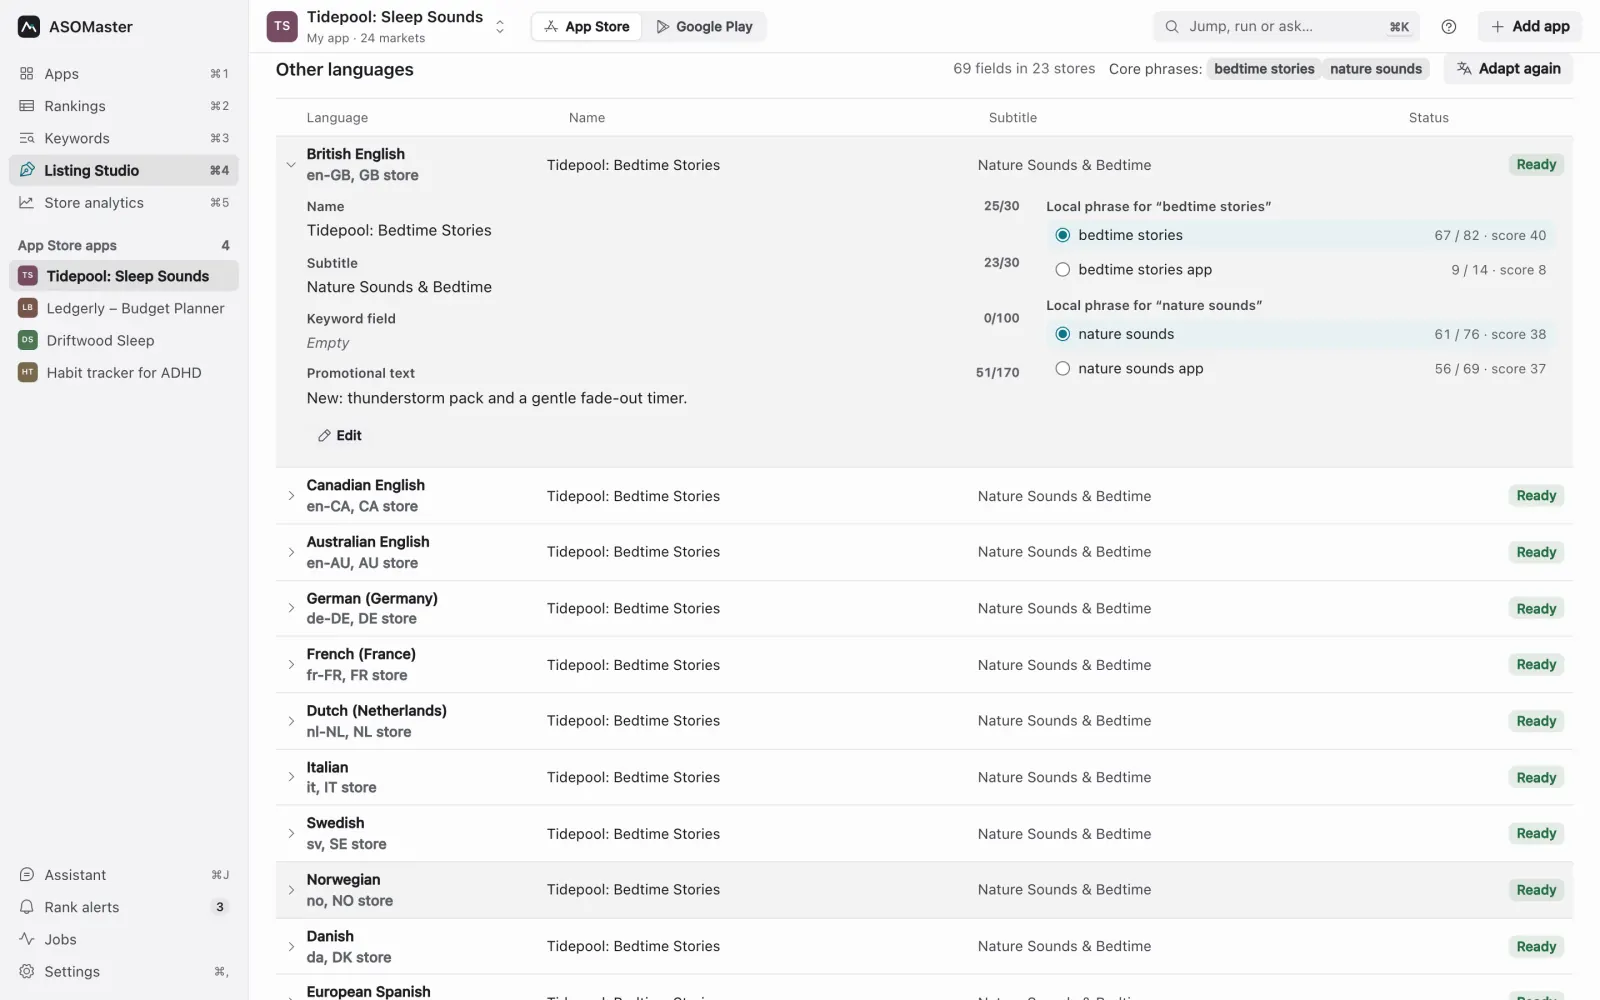Expand the Italian language row
Image resolution: width=1600 pixels, height=1000 pixels.
click(291, 777)
